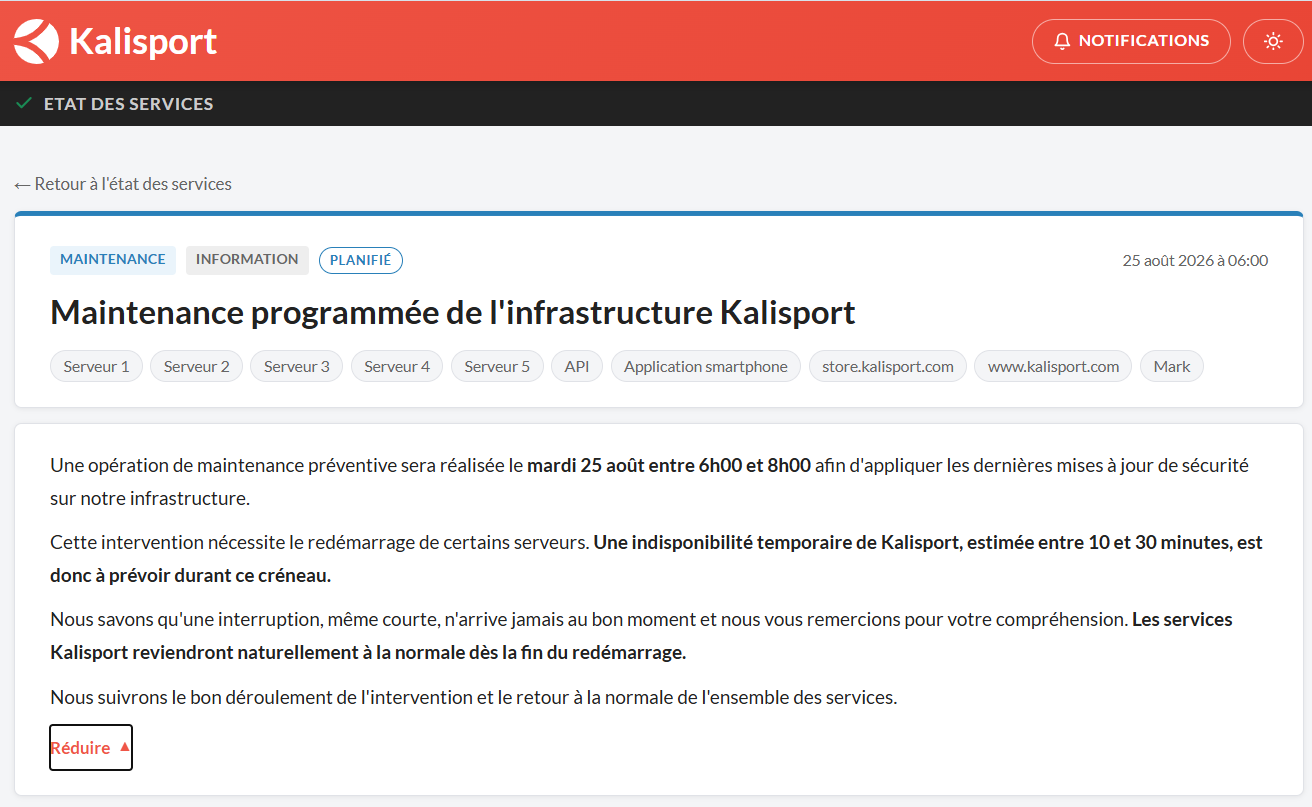Select the www.kalisport.com chip
The width and height of the screenshot is (1312, 807).
pyautogui.click(x=1053, y=367)
